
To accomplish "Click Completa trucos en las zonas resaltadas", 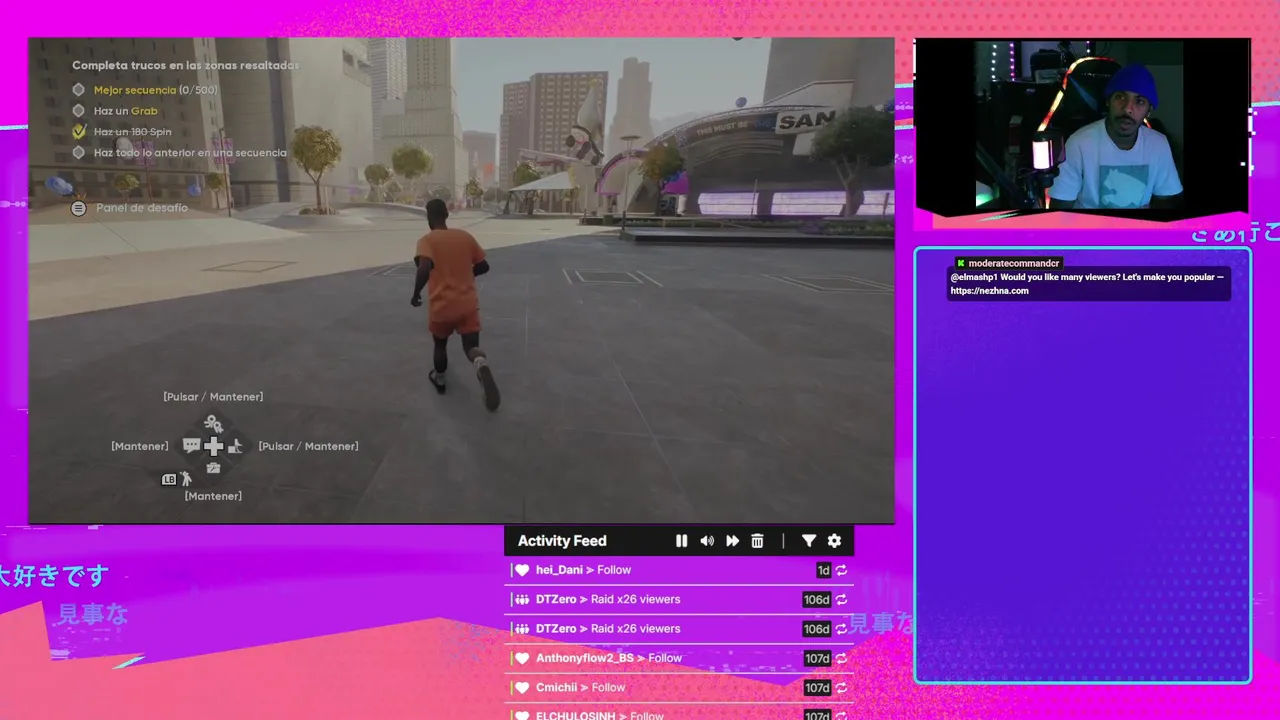I will [185, 65].
